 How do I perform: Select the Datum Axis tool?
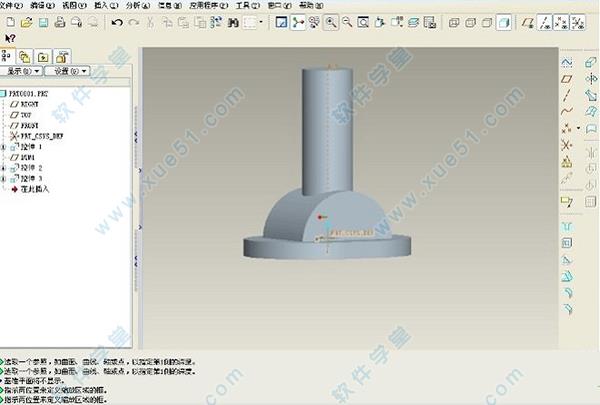(567, 95)
